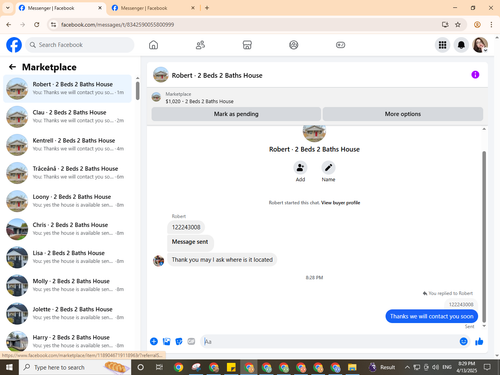
Task: Open the Facebook Home icon
Action: point(153,45)
